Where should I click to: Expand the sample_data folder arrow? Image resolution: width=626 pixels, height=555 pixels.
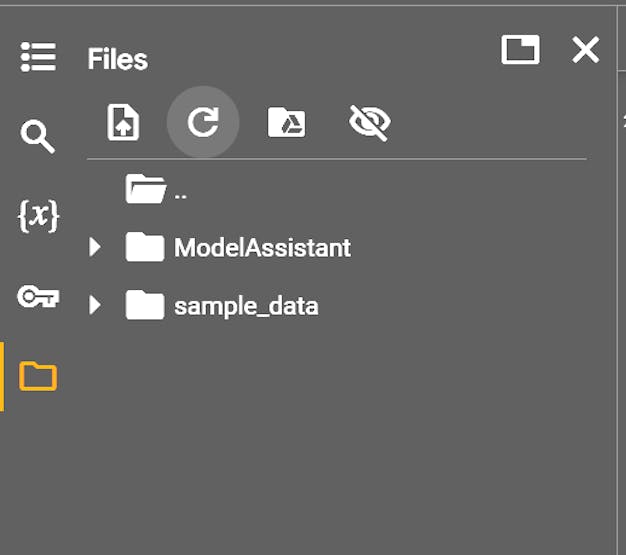[96, 305]
